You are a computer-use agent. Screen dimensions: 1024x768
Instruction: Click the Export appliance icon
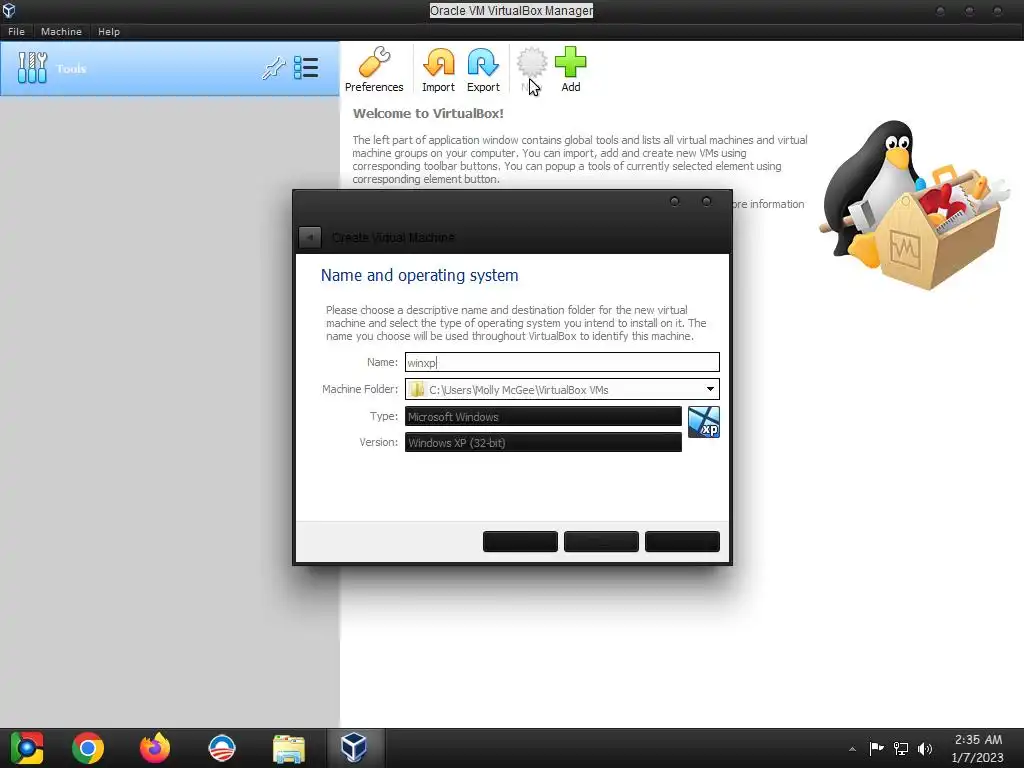click(x=483, y=69)
